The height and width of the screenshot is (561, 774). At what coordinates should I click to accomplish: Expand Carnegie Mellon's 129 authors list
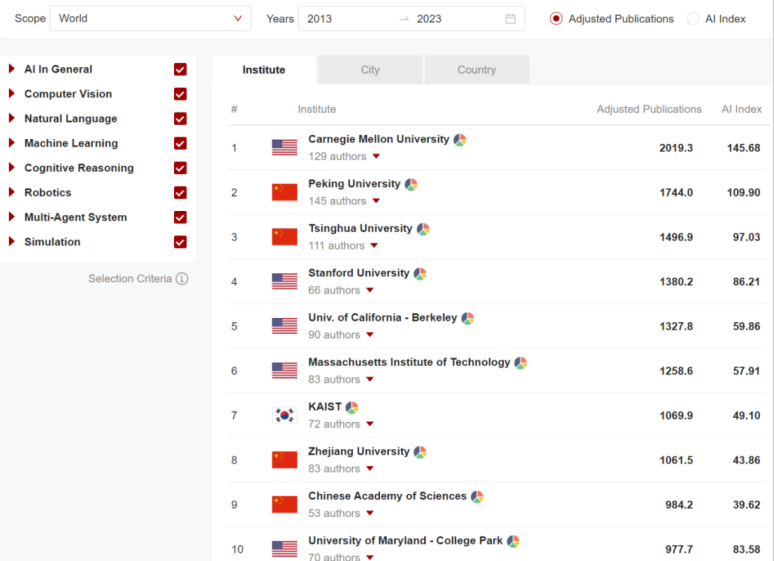point(376,157)
